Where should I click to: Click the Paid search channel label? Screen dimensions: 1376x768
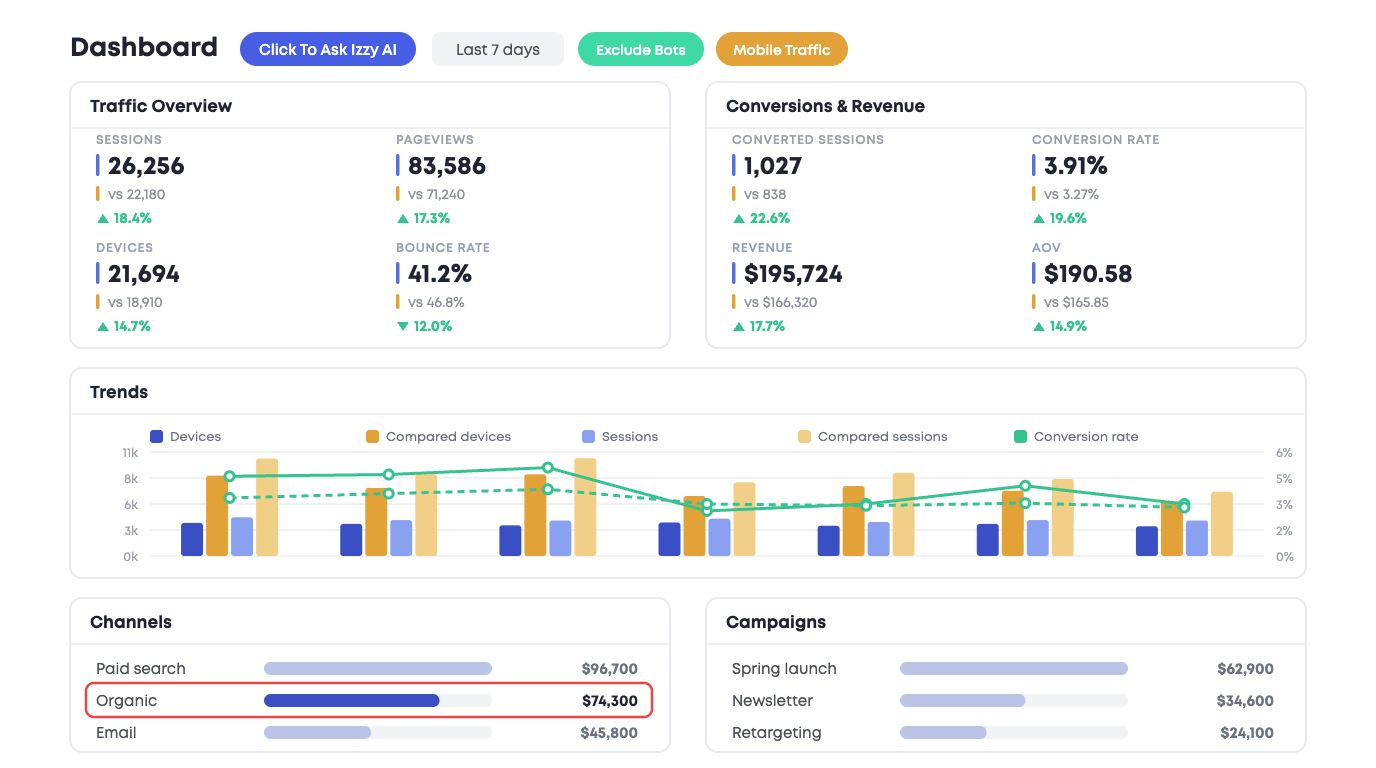(x=141, y=668)
